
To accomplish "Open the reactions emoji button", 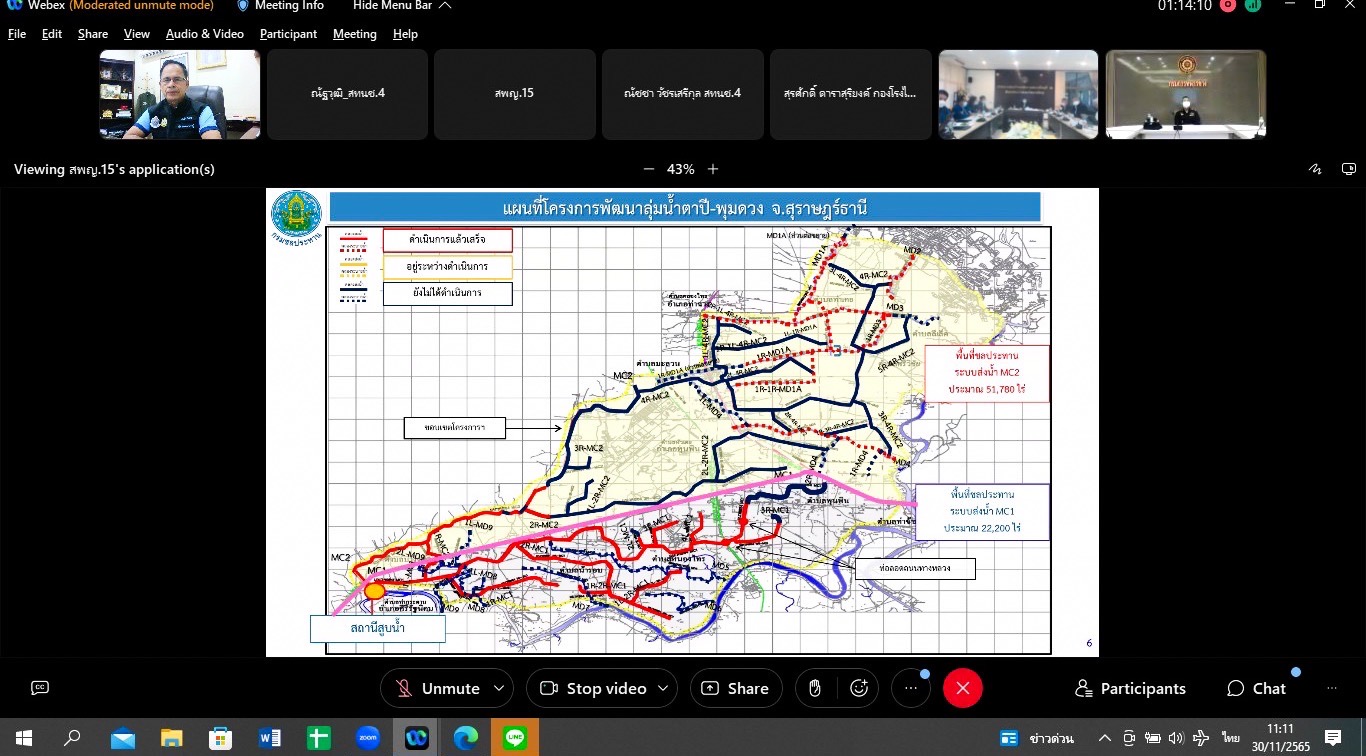I will (x=858, y=688).
